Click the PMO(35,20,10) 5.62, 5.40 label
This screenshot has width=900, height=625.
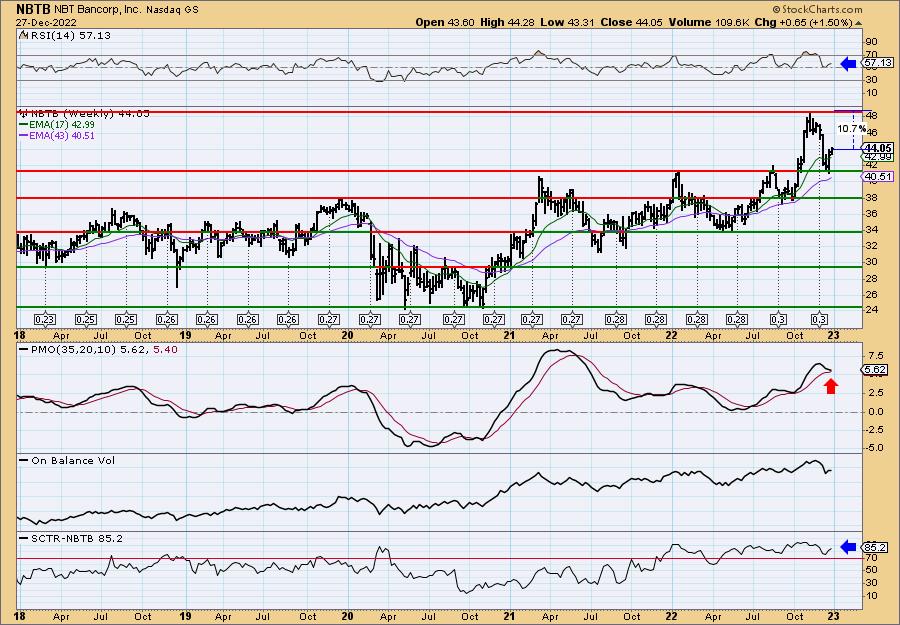coord(104,350)
